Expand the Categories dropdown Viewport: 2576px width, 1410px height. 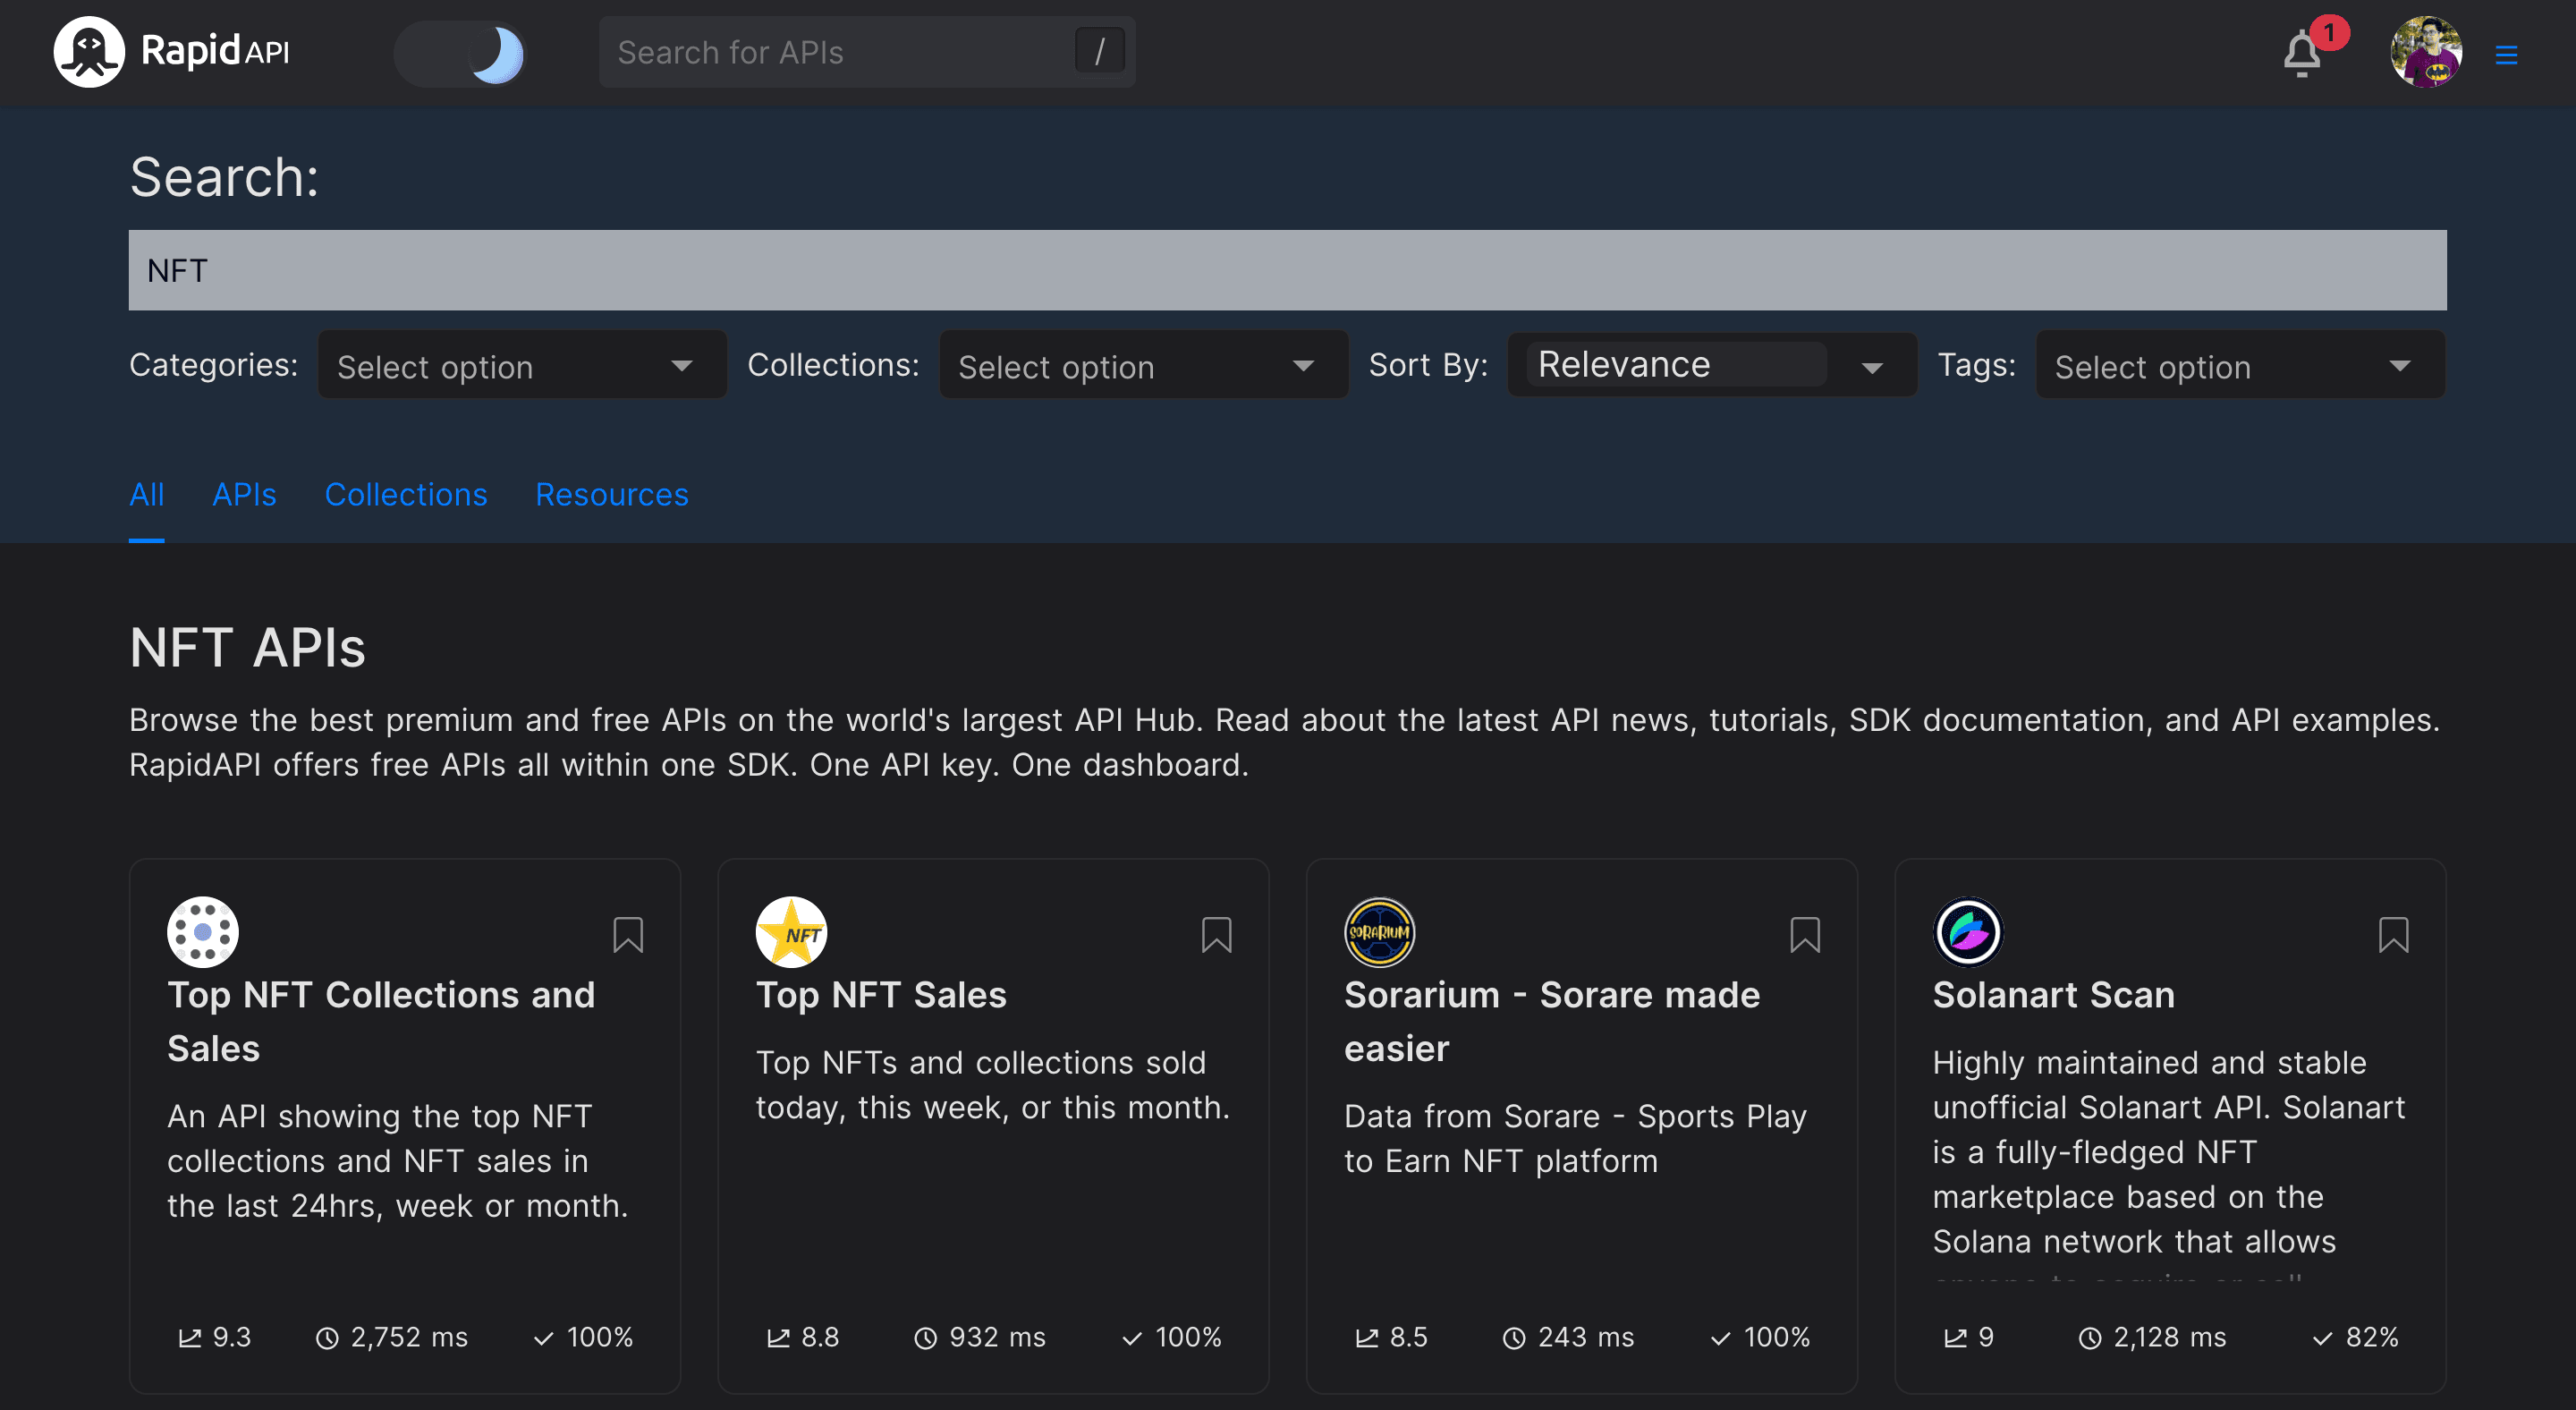pyautogui.click(x=522, y=366)
